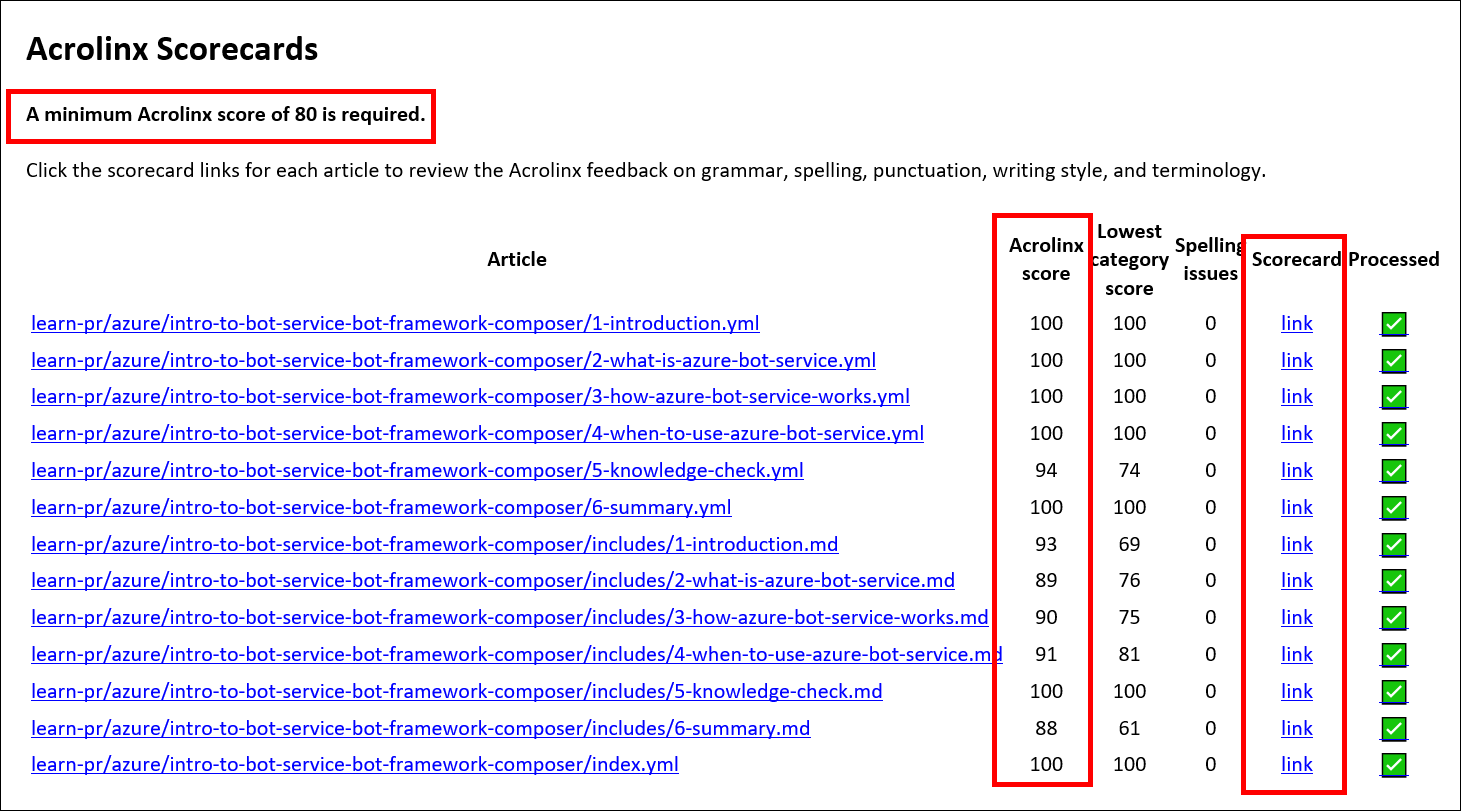Viewport: 1461px width, 811px height.
Task: Open the 2-what-is-azure-bot-service.yml article link
Action: click(454, 360)
